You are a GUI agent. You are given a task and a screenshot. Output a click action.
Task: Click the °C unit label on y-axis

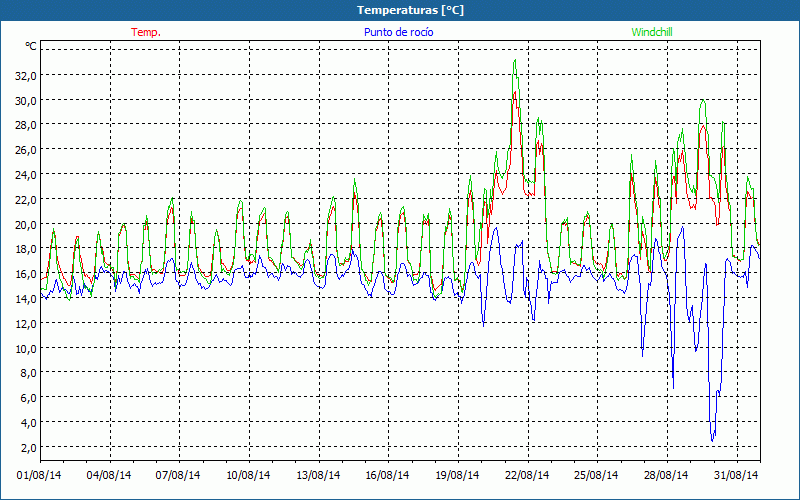(x=31, y=46)
